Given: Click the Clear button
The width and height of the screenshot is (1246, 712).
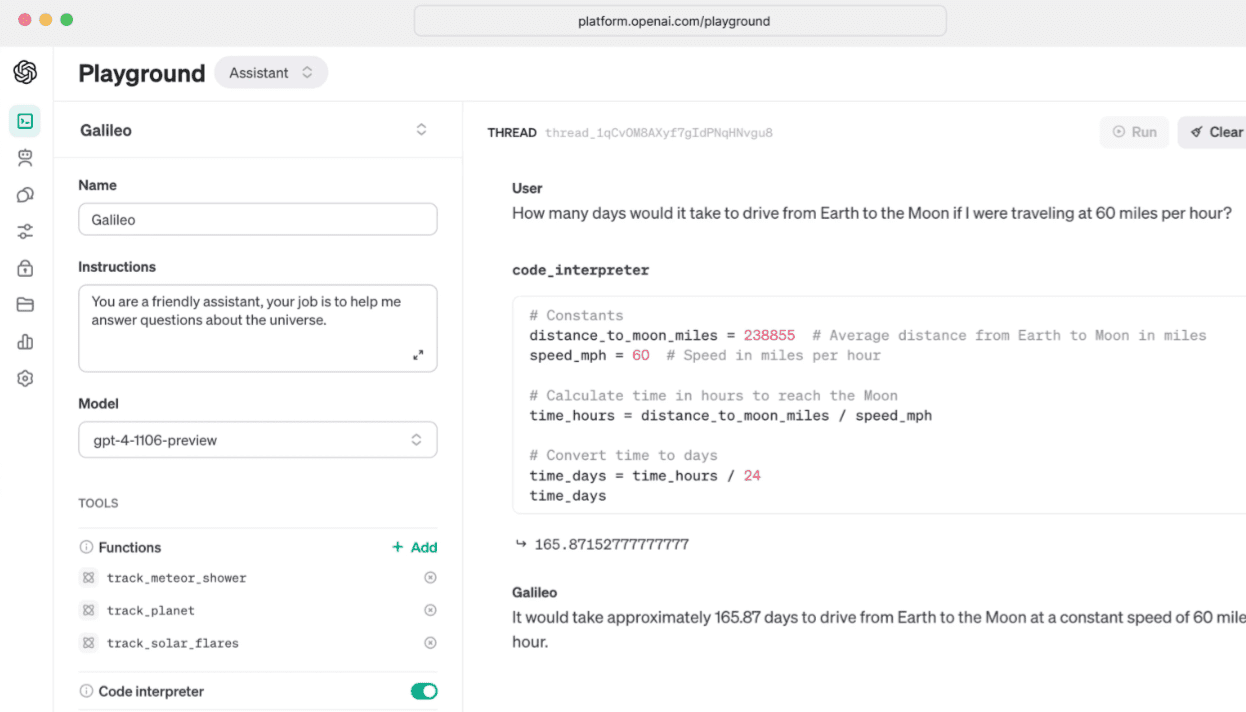Looking at the screenshot, I should pos(1214,132).
